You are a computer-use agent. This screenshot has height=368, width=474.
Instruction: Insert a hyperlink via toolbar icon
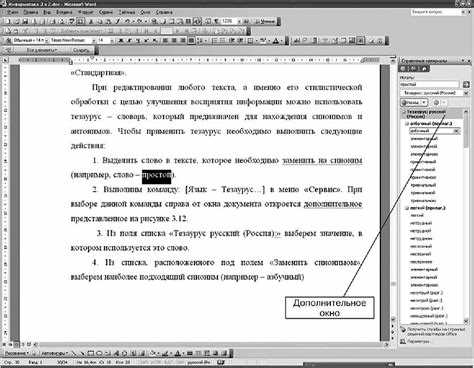[x=153, y=21]
